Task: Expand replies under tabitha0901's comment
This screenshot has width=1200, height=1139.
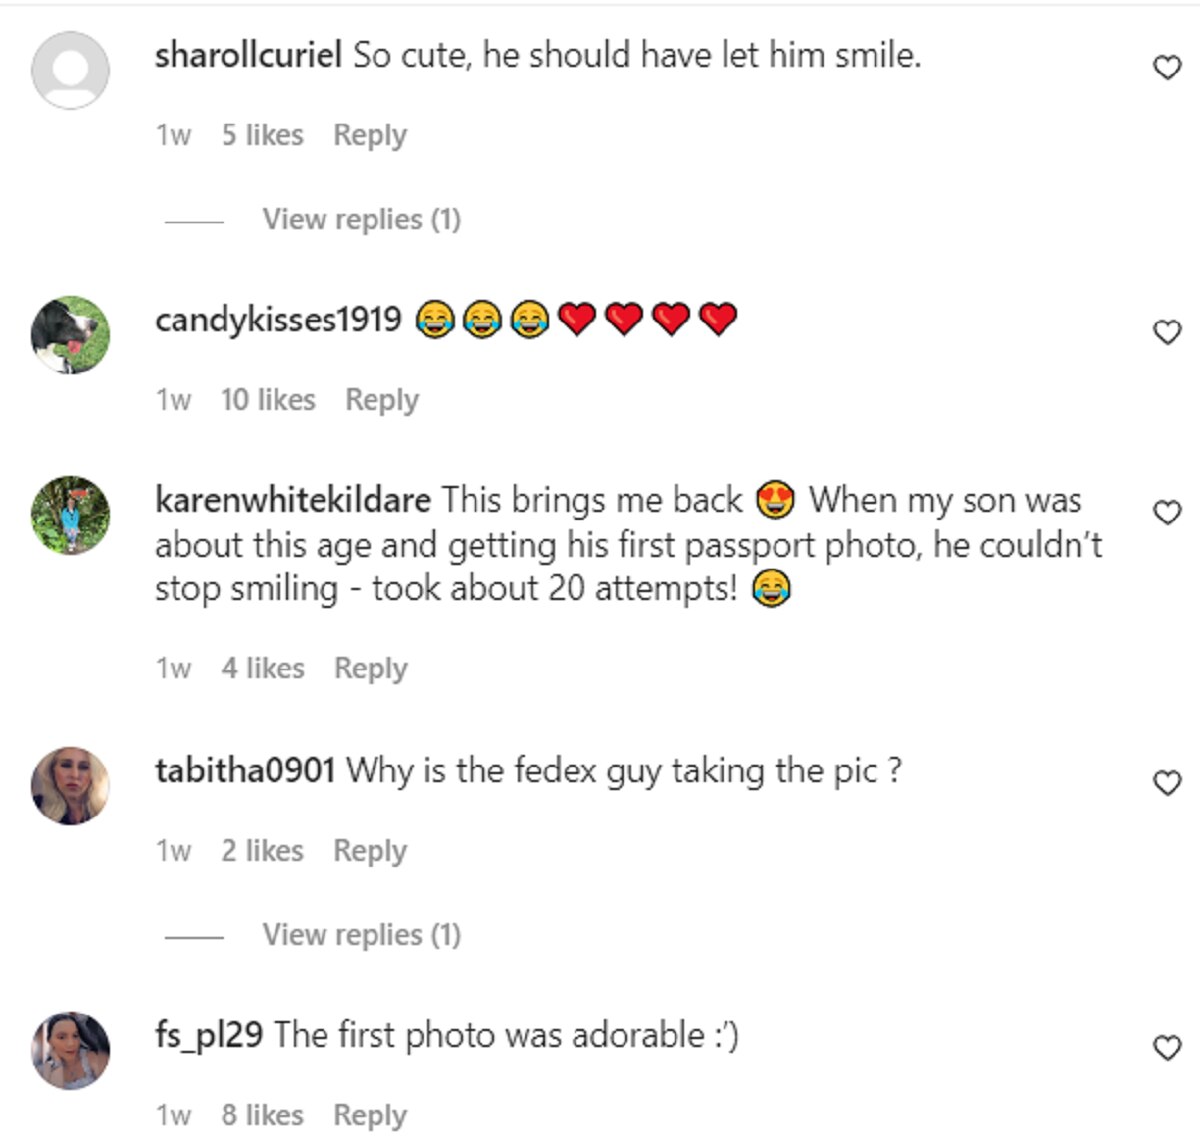Action: (x=361, y=934)
